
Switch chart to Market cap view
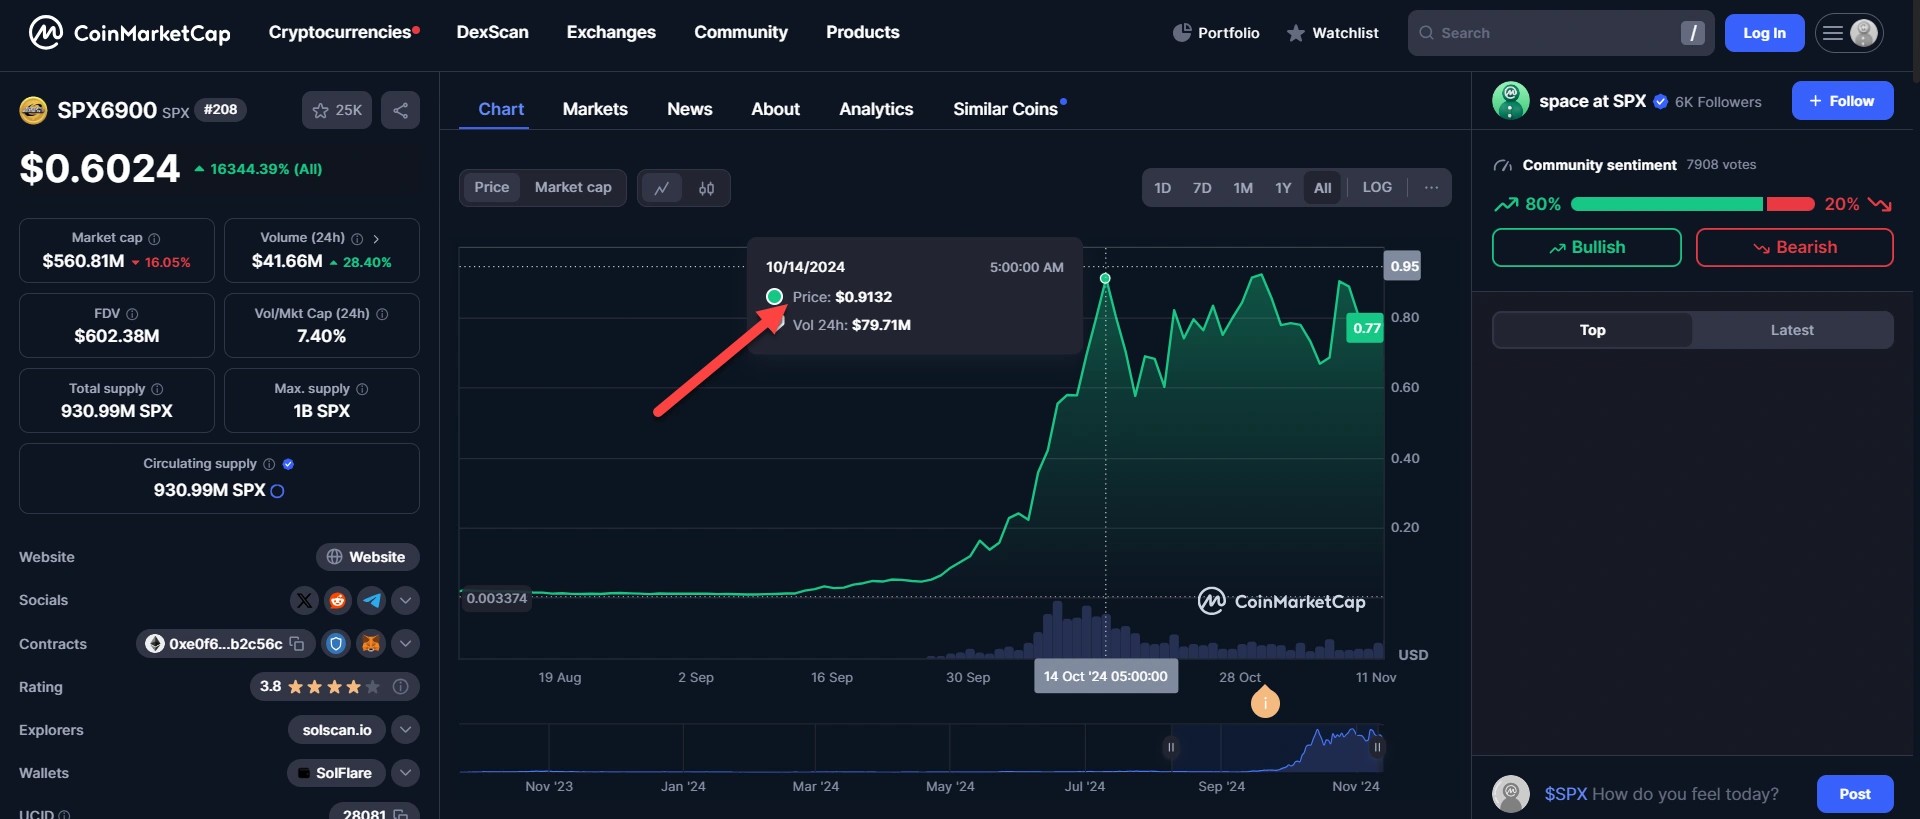pos(572,187)
